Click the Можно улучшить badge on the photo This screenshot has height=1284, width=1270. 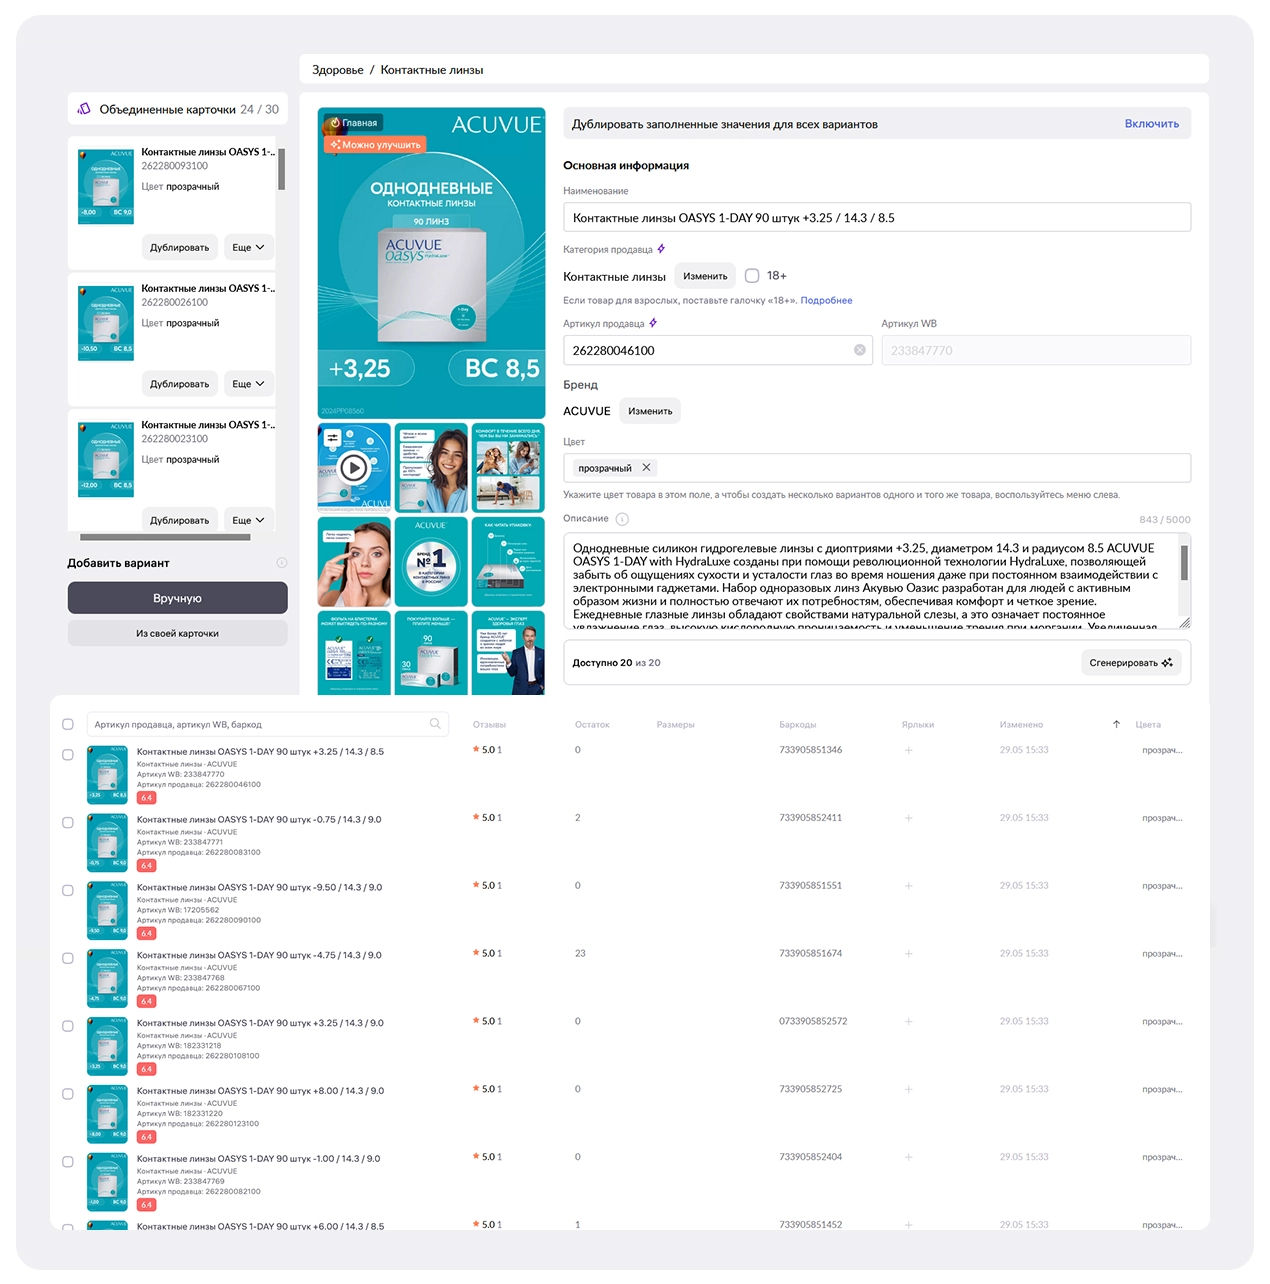pos(375,145)
